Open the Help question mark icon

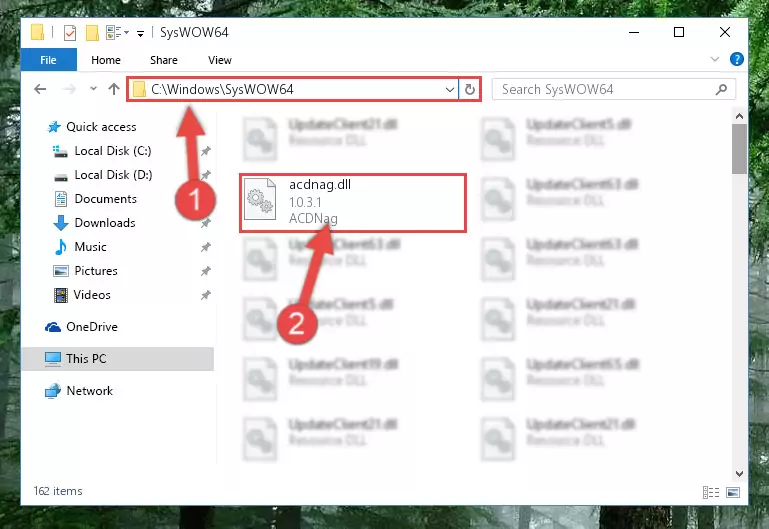point(737,59)
